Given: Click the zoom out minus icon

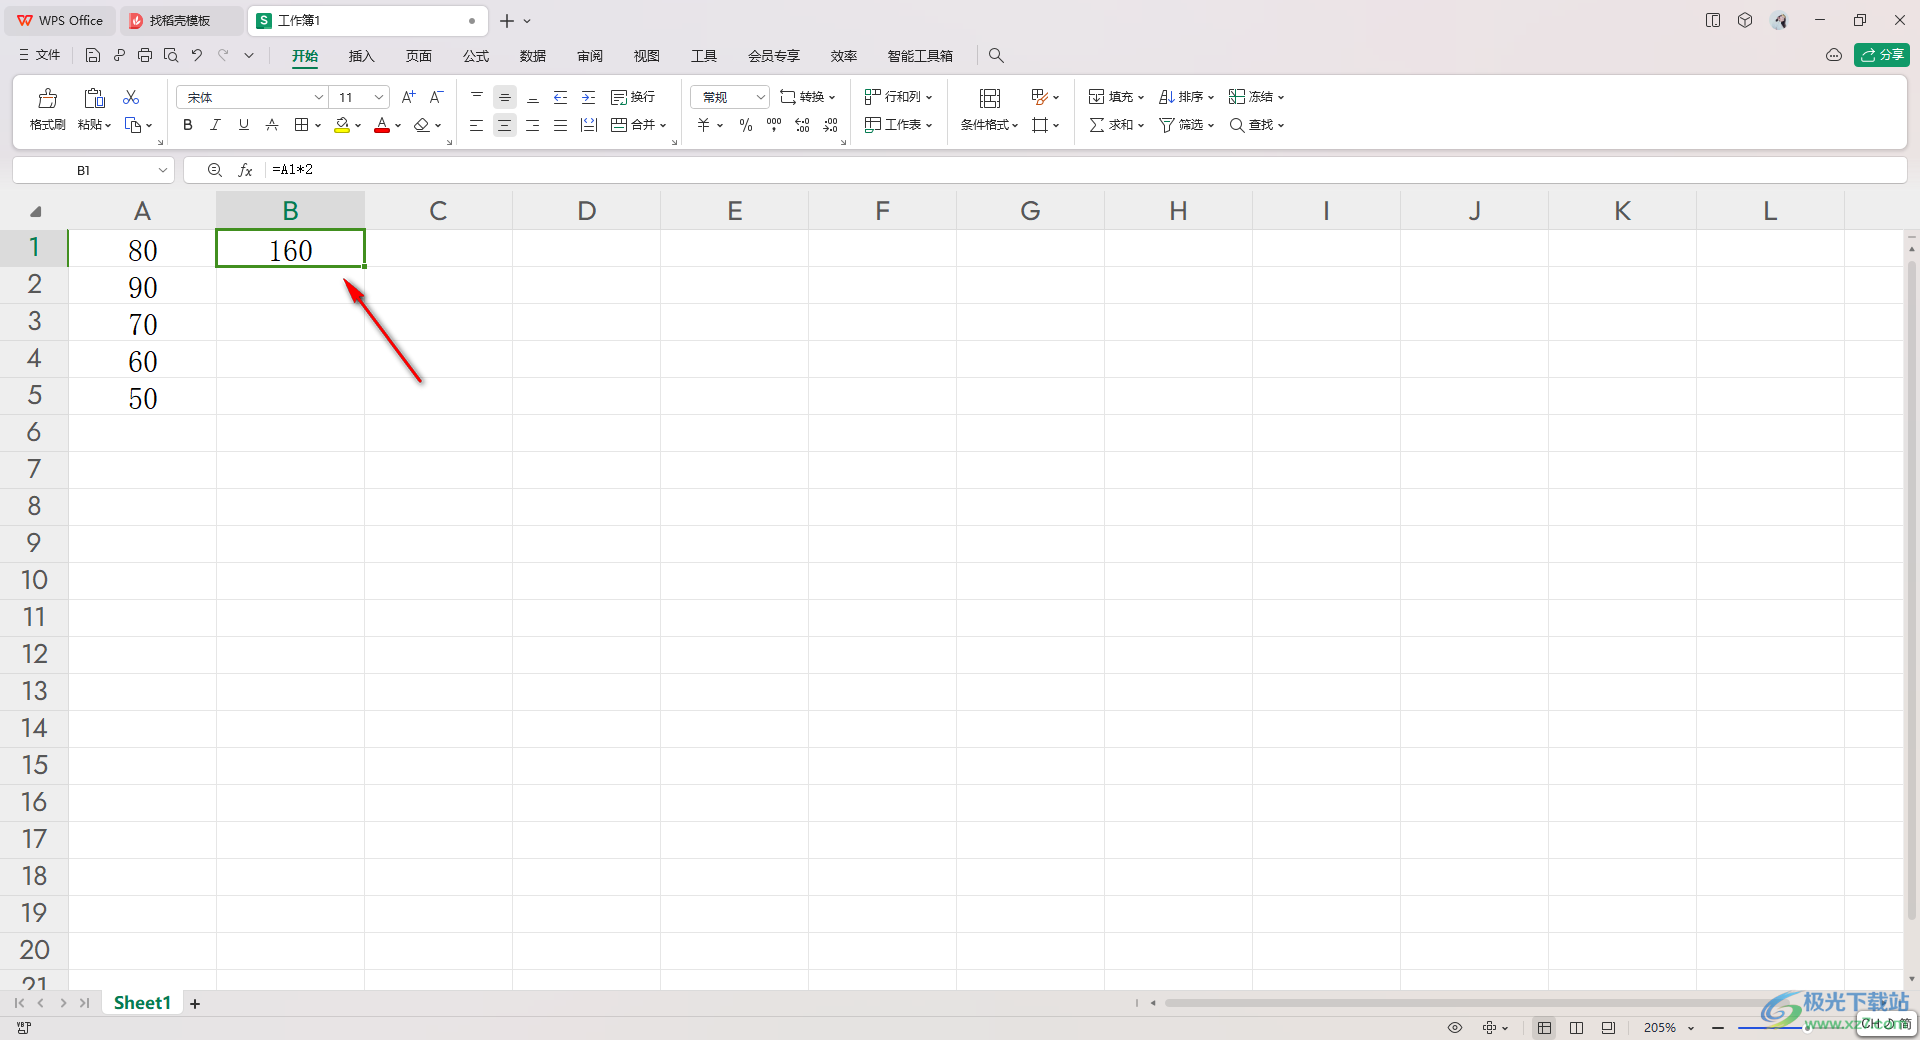Looking at the screenshot, I should [1718, 1028].
